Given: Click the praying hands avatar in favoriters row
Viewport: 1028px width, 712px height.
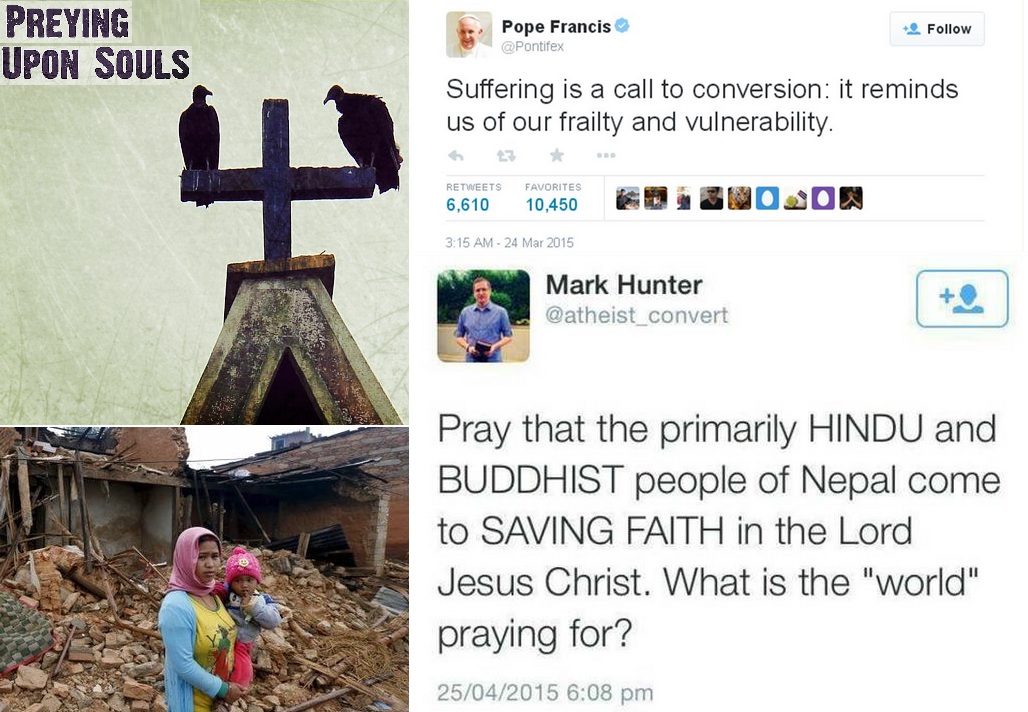Looking at the screenshot, I should tap(851, 198).
